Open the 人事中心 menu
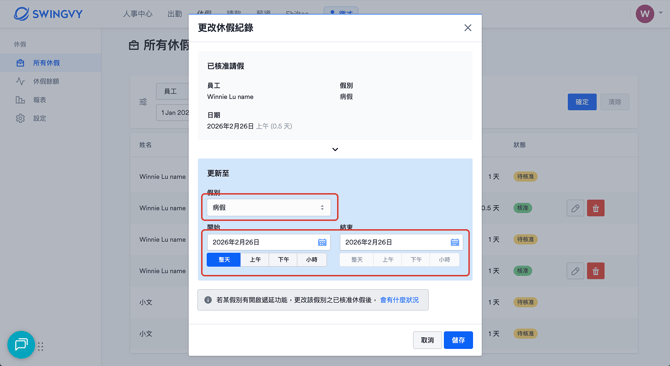Image resolution: width=670 pixels, height=366 pixels. point(138,14)
